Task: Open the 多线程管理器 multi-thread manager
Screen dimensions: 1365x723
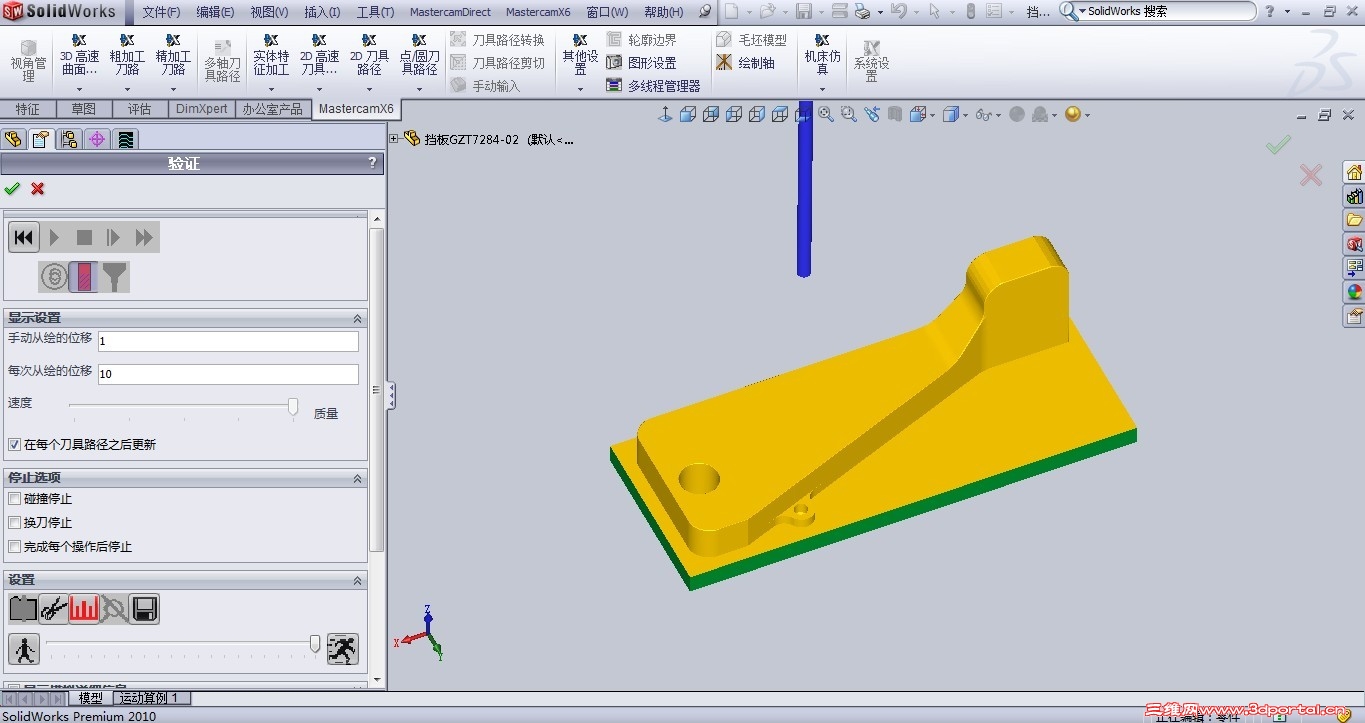Action: 653,86
